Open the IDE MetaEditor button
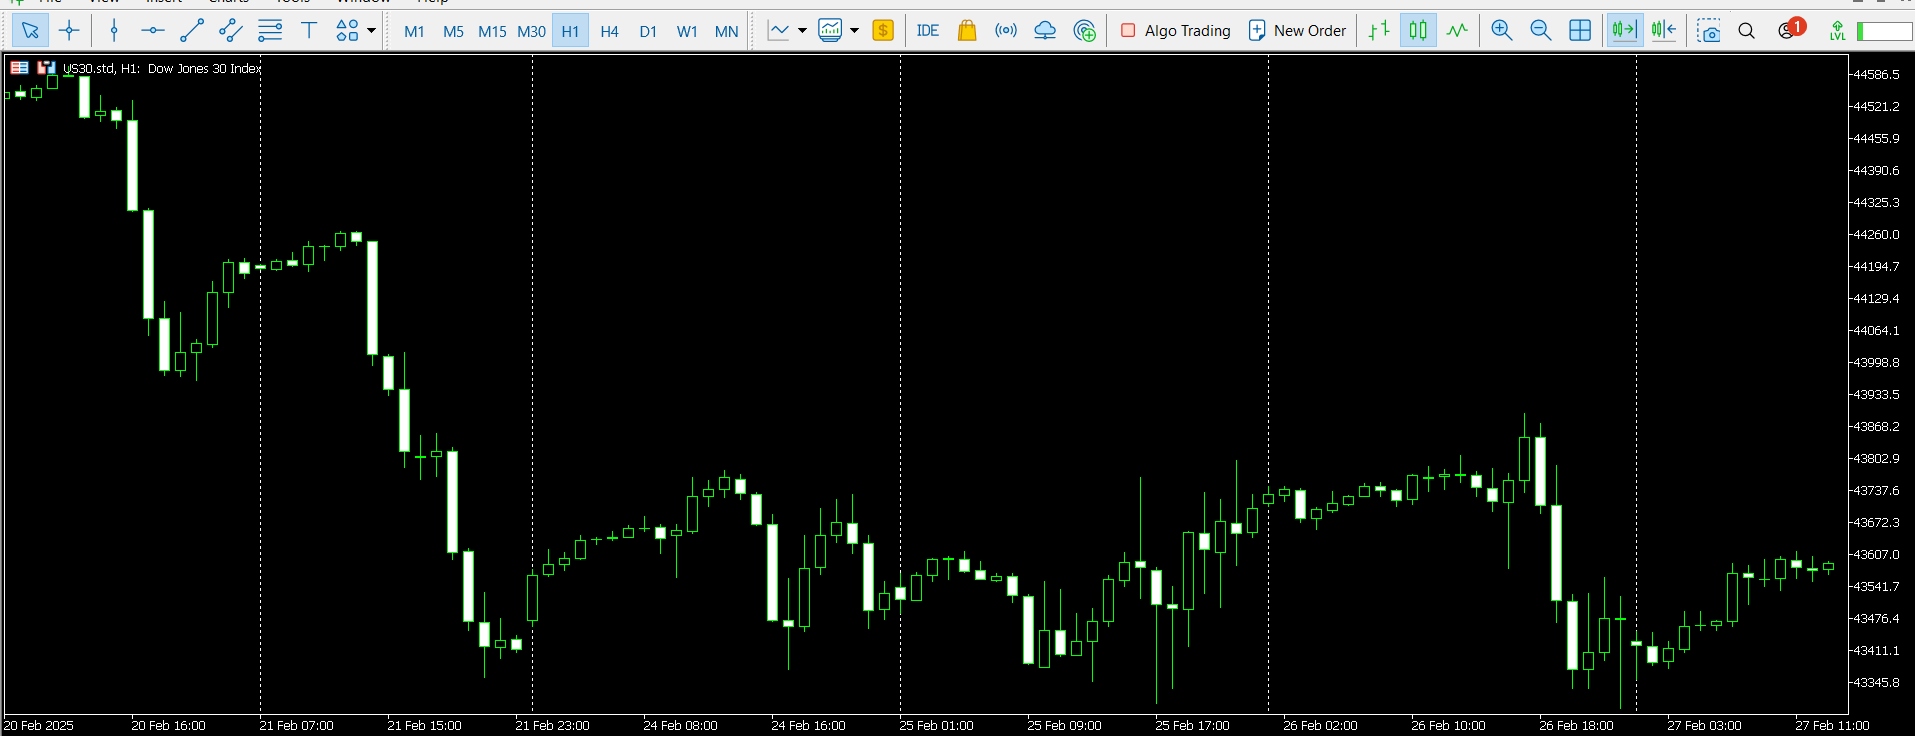The height and width of the screenshot is (736, 1915). pos(927,30)
